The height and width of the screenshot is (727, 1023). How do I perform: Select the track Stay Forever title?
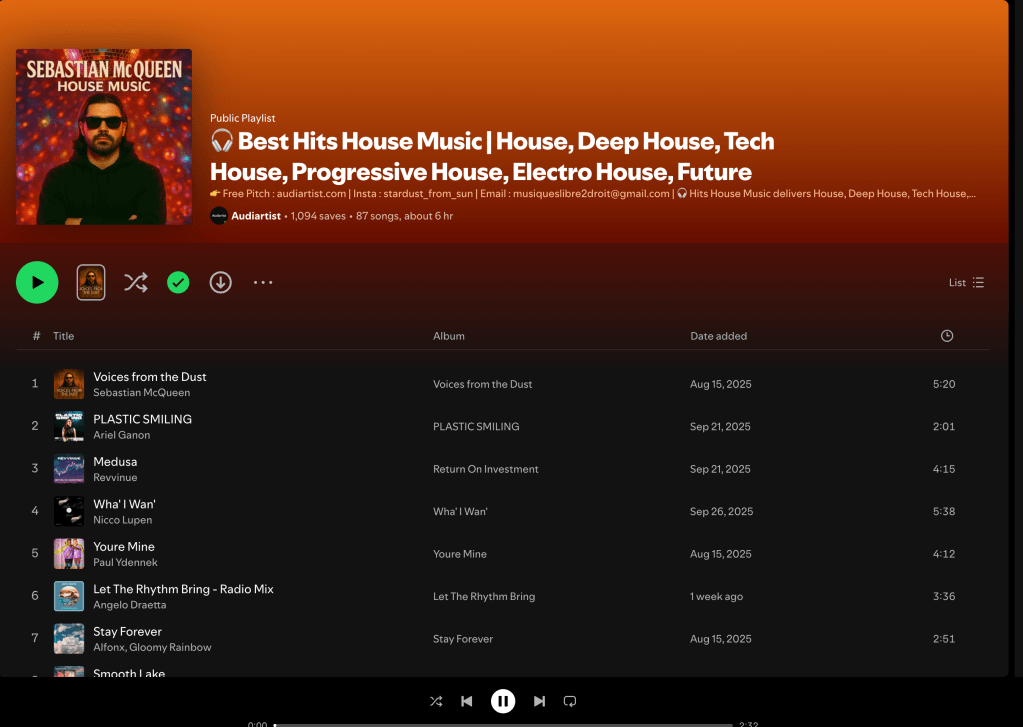tap(127, 631)
